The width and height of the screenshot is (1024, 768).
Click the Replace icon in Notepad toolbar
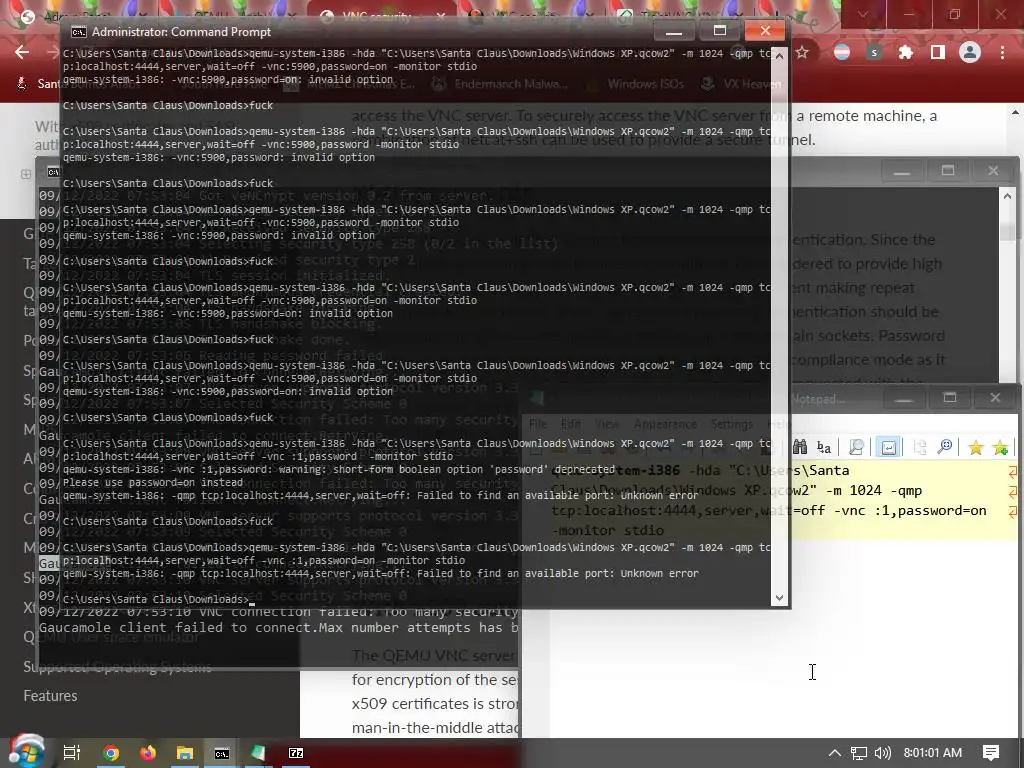(824, 447)
